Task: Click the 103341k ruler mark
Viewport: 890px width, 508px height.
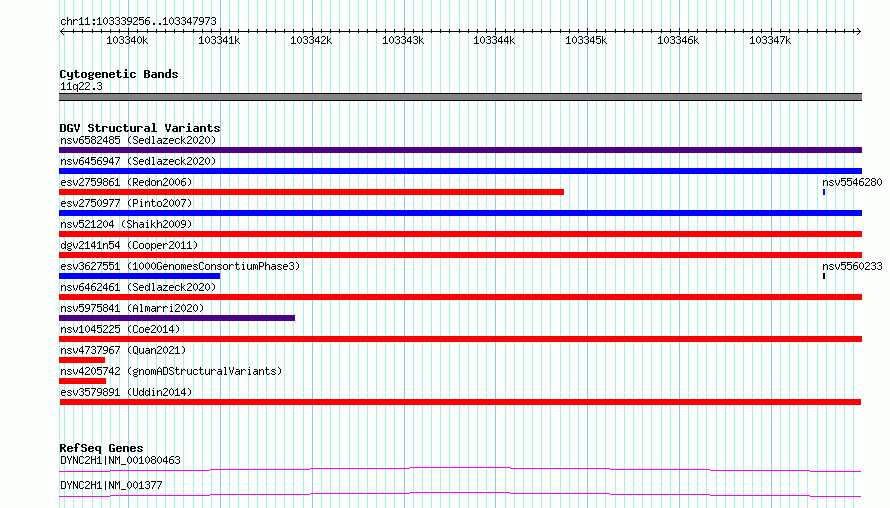Action: [x=219, y=40]
